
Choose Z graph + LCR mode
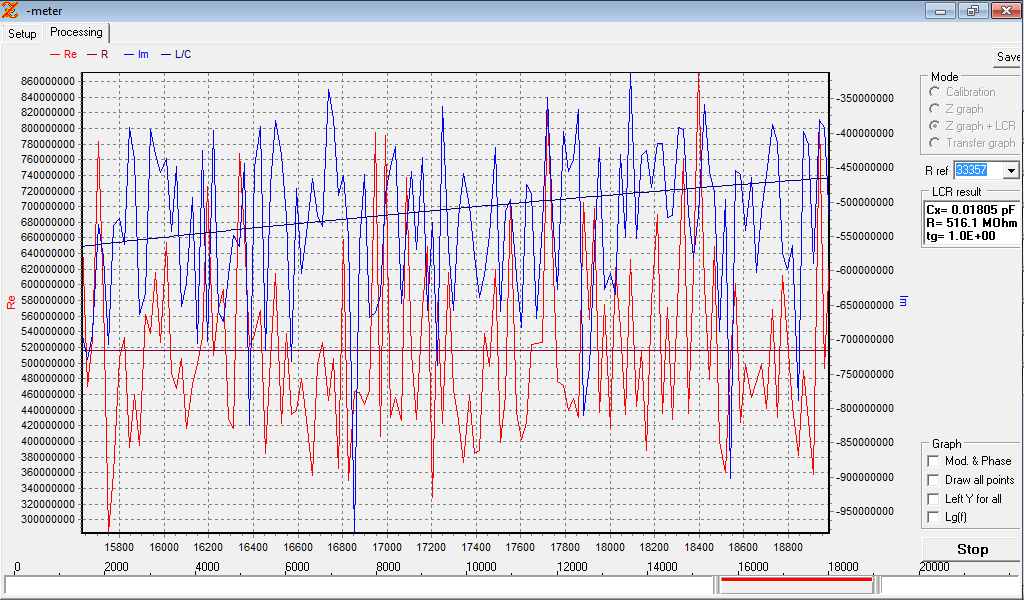(x=935, y=125)
